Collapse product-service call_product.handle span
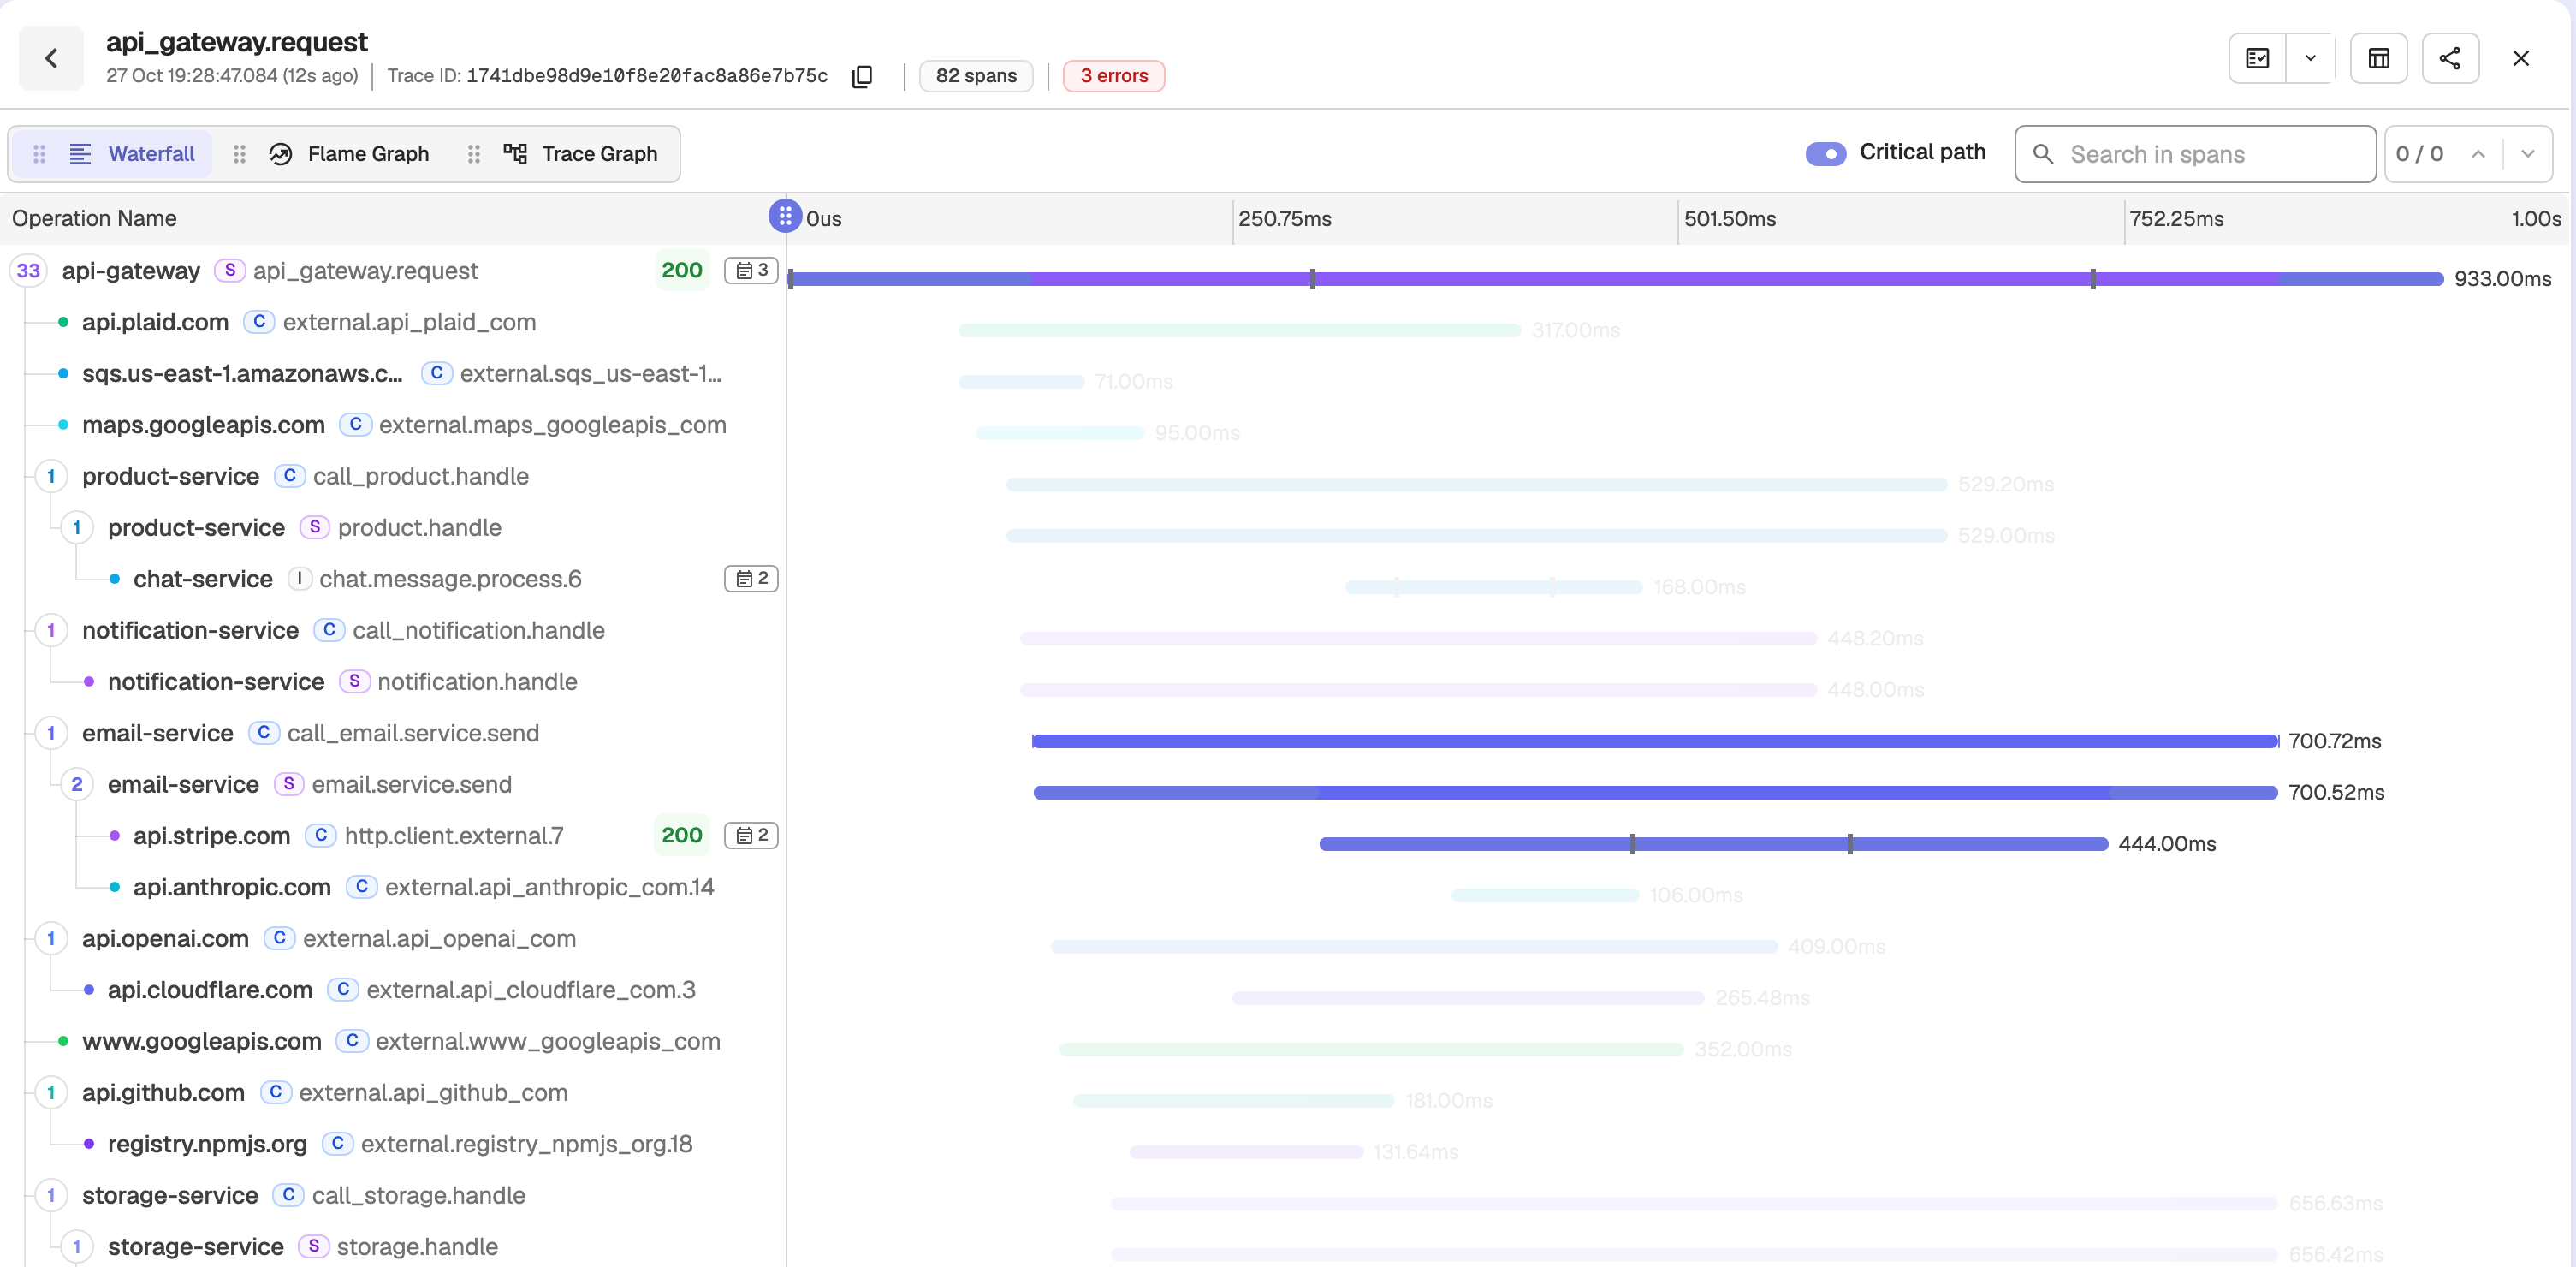Viewport: 2576px width, 1267px height. tap(51, 476)
